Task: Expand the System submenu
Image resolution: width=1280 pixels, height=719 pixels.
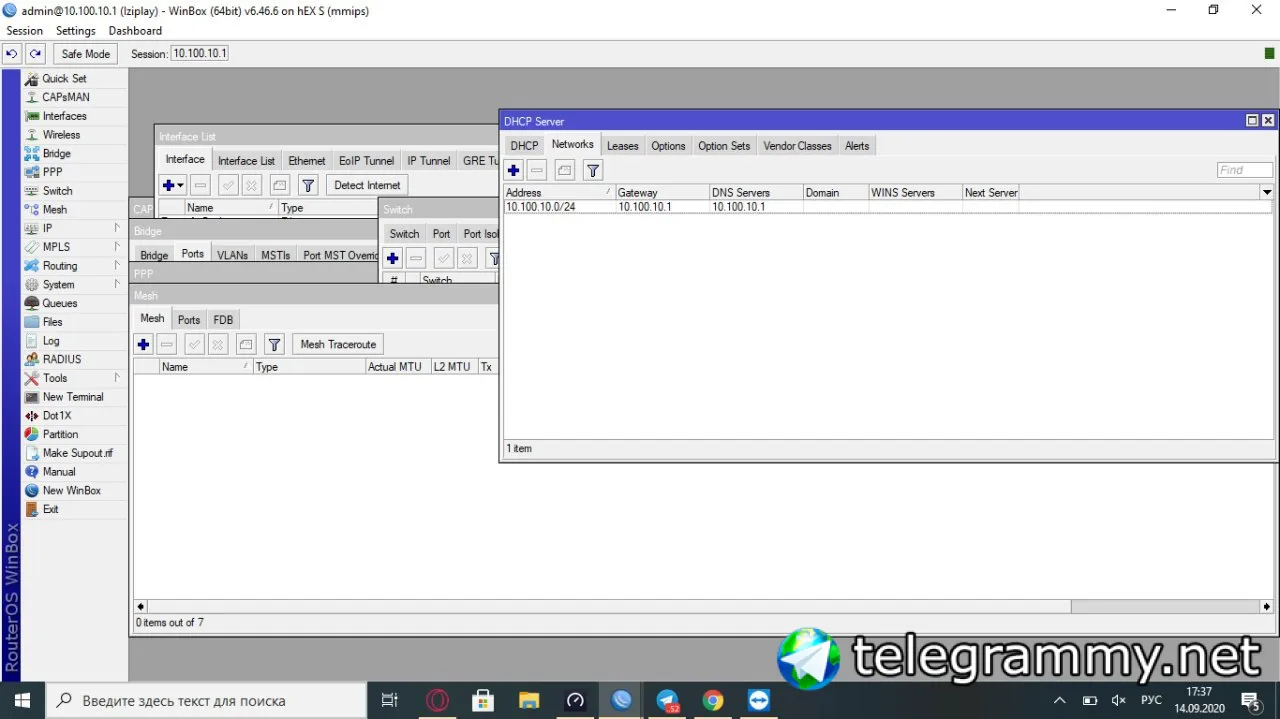Action: pos(117,284)
